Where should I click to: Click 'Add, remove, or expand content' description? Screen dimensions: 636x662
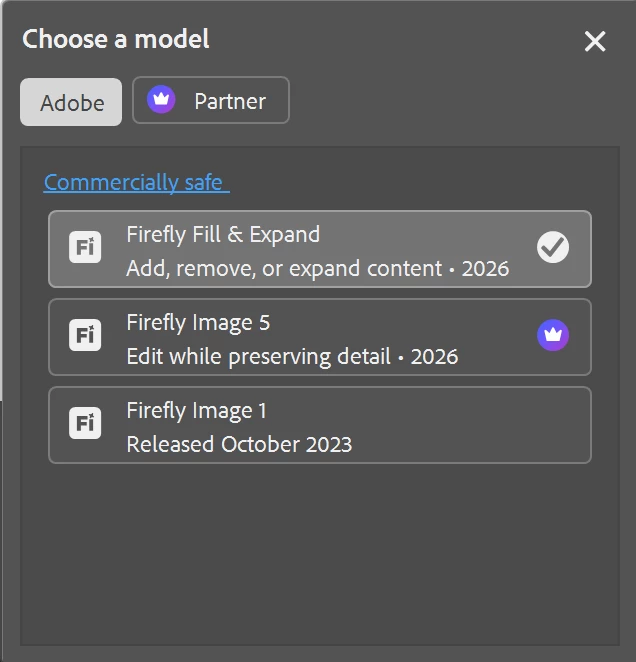284,268
